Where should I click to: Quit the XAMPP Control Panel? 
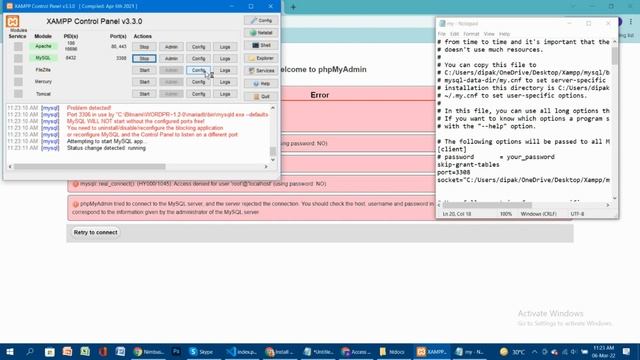pyautogui.click(x=261, y=96)
